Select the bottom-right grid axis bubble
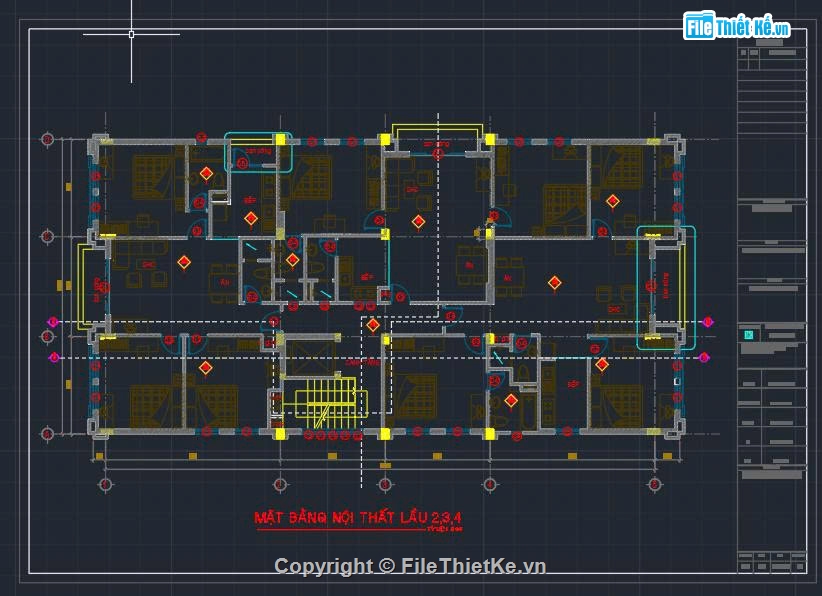This screenshot has width=822, height=596. (x=654, y=485)
